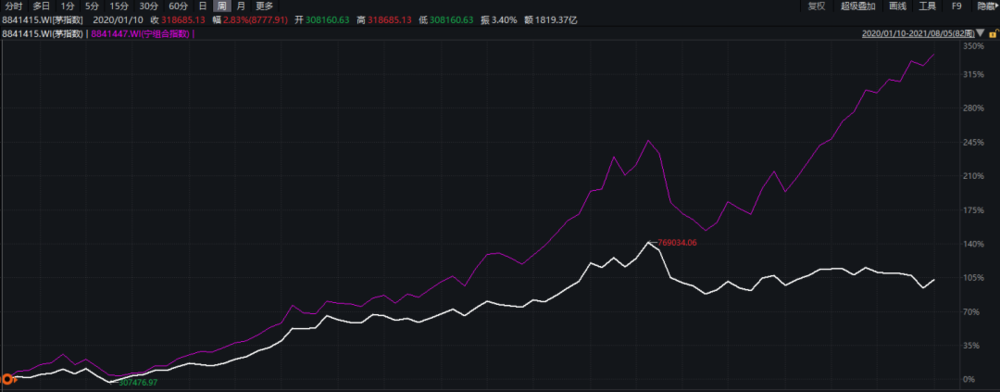Select the 30分 chart period

point(149,6)
